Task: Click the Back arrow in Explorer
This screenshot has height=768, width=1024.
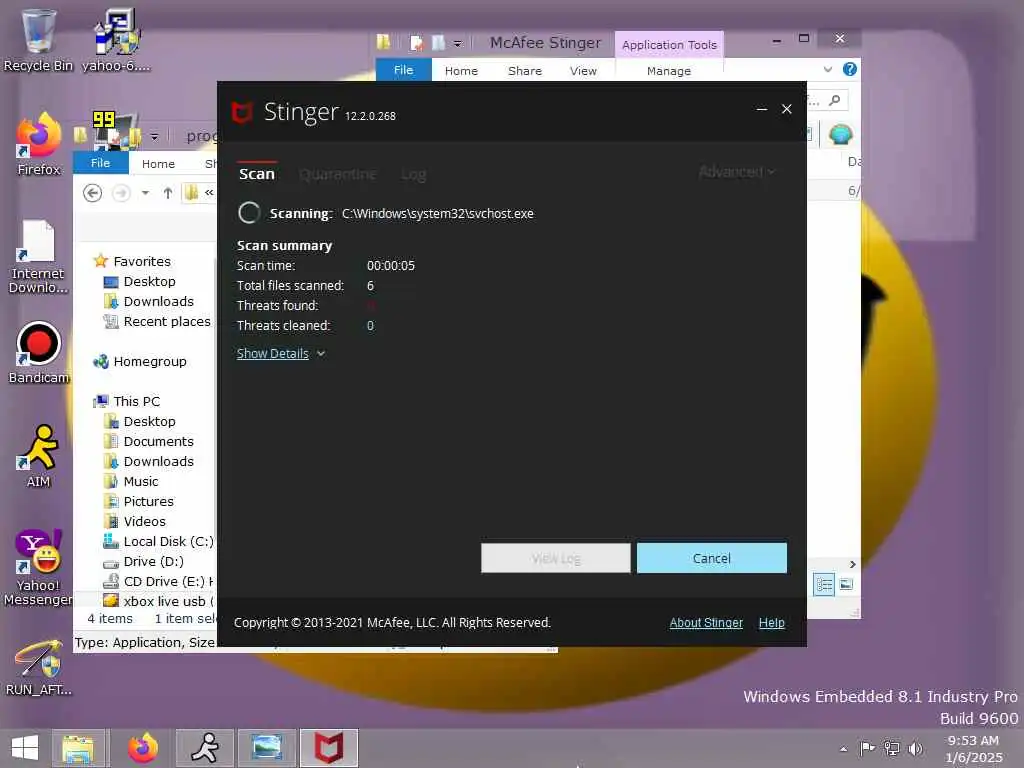Action: coord(93,193)
